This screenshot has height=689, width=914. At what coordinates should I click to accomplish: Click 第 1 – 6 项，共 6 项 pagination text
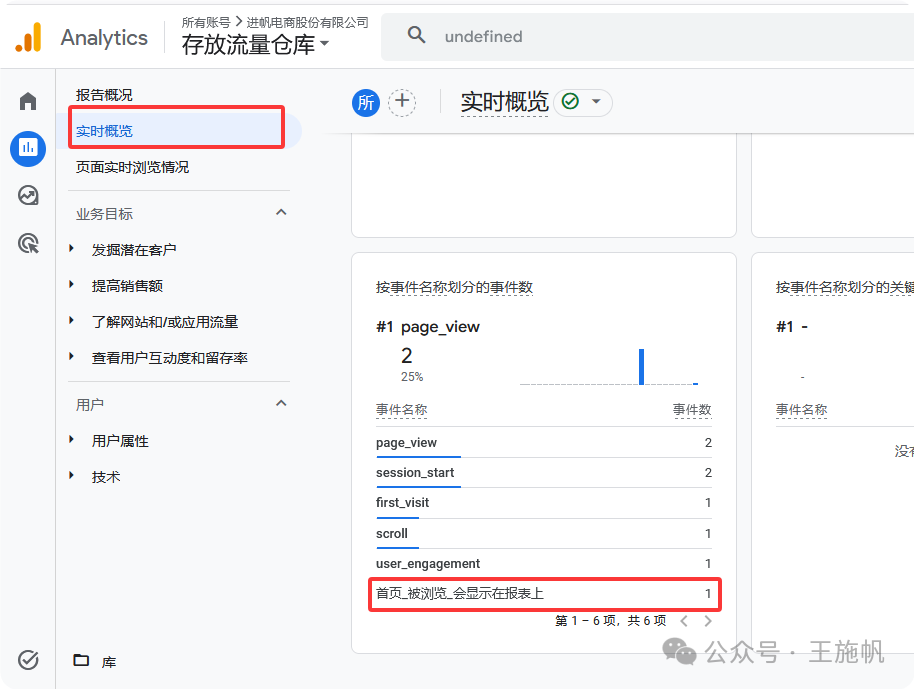coord(610,621)
